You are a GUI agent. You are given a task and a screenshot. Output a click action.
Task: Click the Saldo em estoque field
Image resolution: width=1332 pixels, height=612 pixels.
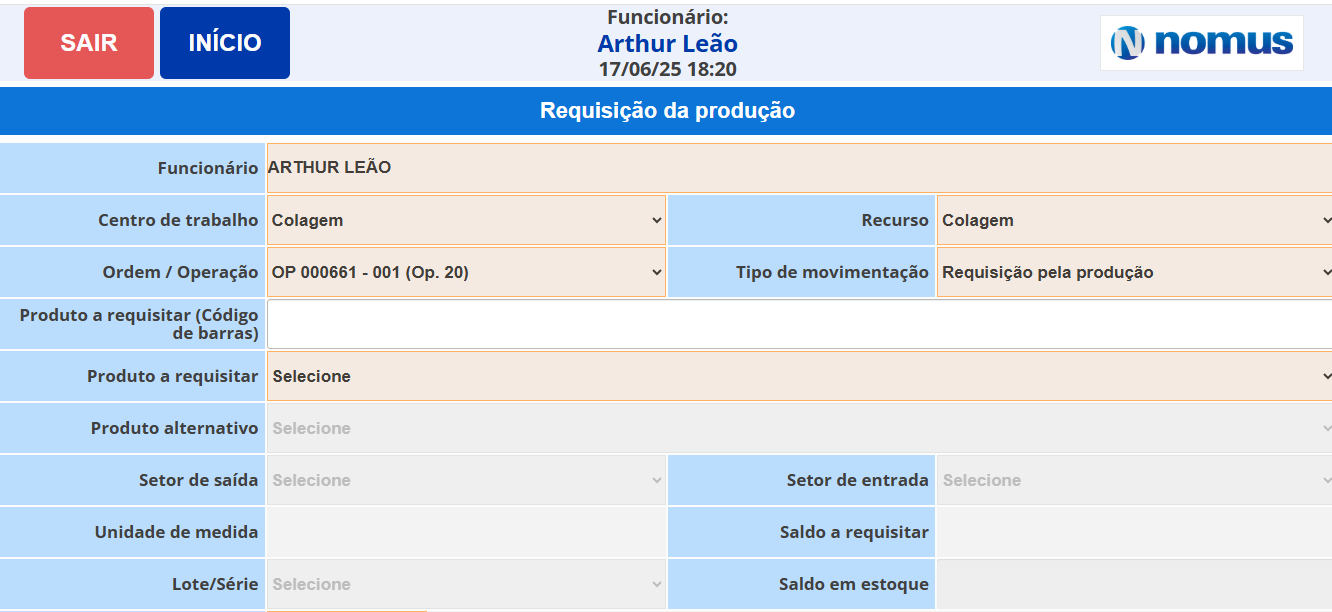pyautogui.click(x=1134, y=584)
